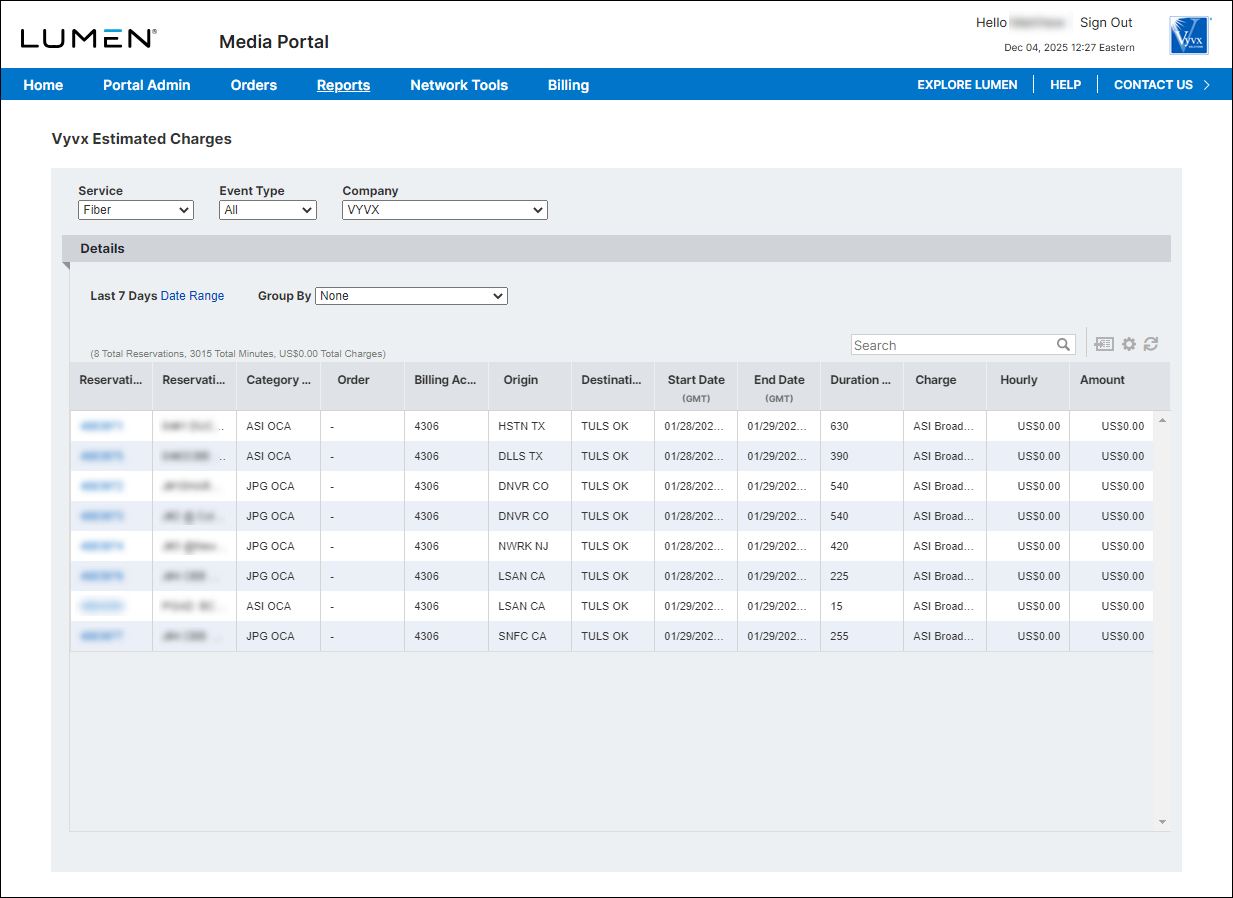Click the export table icon
This screenshot has height=898, width=1233.
pos(1104,344)
